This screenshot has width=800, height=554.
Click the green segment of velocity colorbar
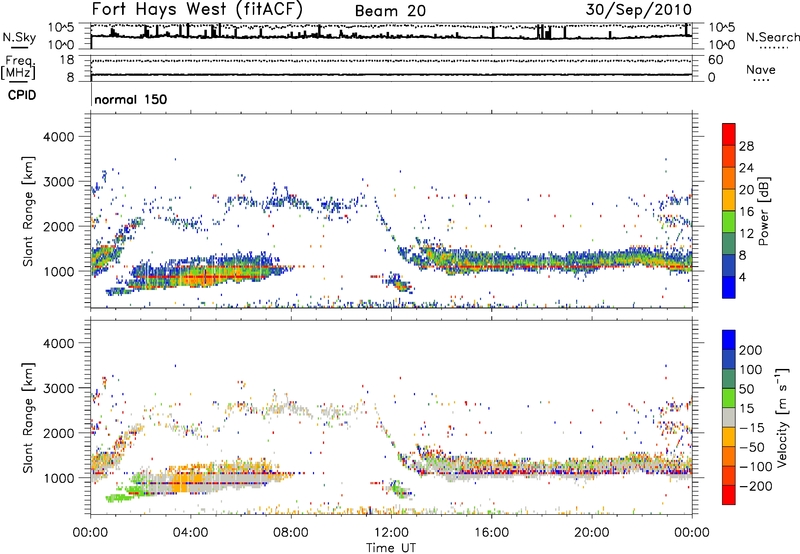pyautogui.click(x=729, y=397)
